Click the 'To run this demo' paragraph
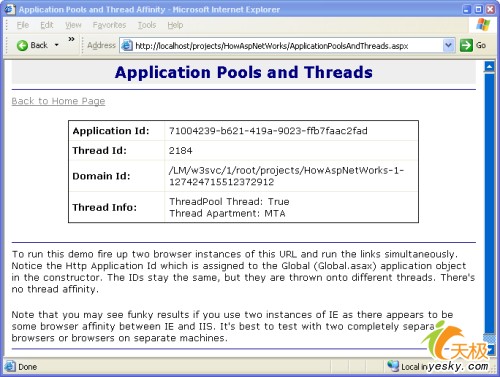Screen dimensions: 500x377 [243, 272]
